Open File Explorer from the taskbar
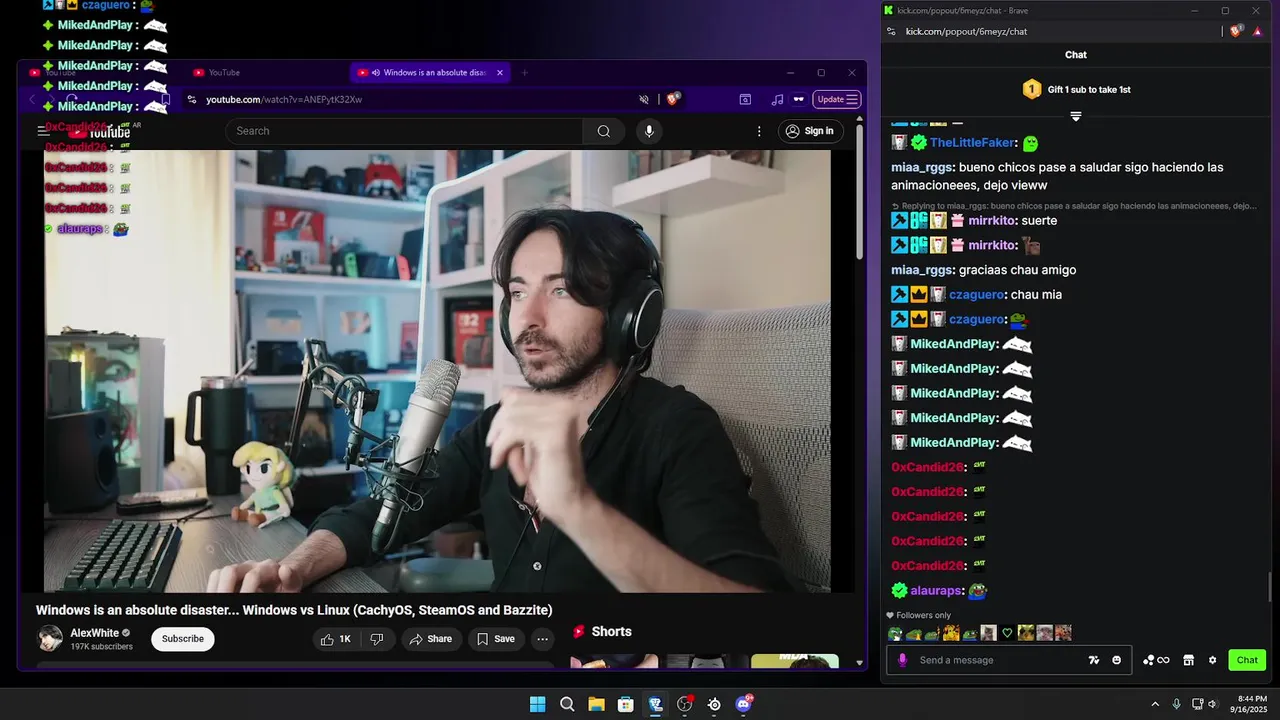The width and height of the screenshot is (1280, 720). [596, 704]
